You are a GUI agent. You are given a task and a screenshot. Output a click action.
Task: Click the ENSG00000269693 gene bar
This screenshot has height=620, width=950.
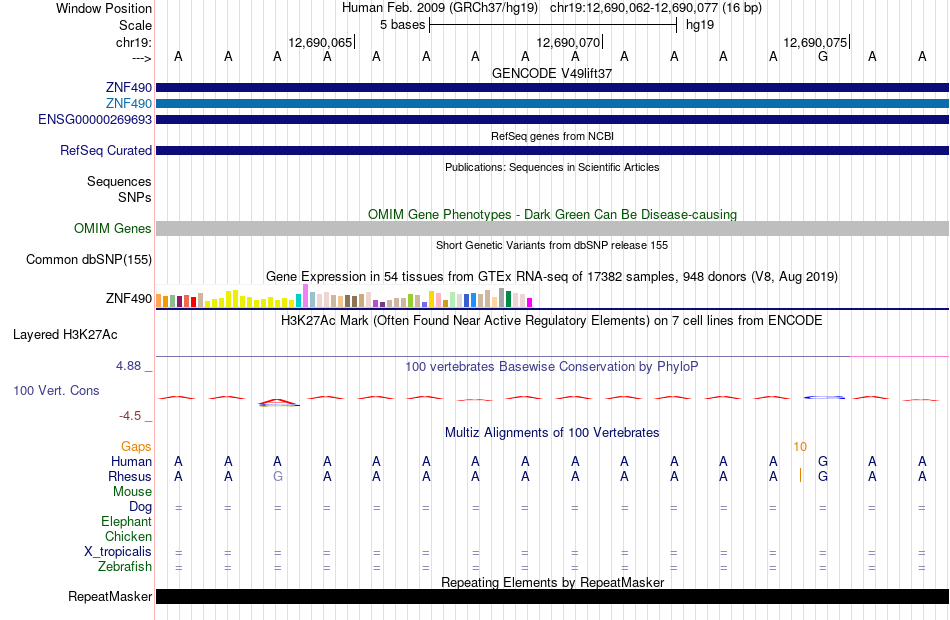point(552,119)
